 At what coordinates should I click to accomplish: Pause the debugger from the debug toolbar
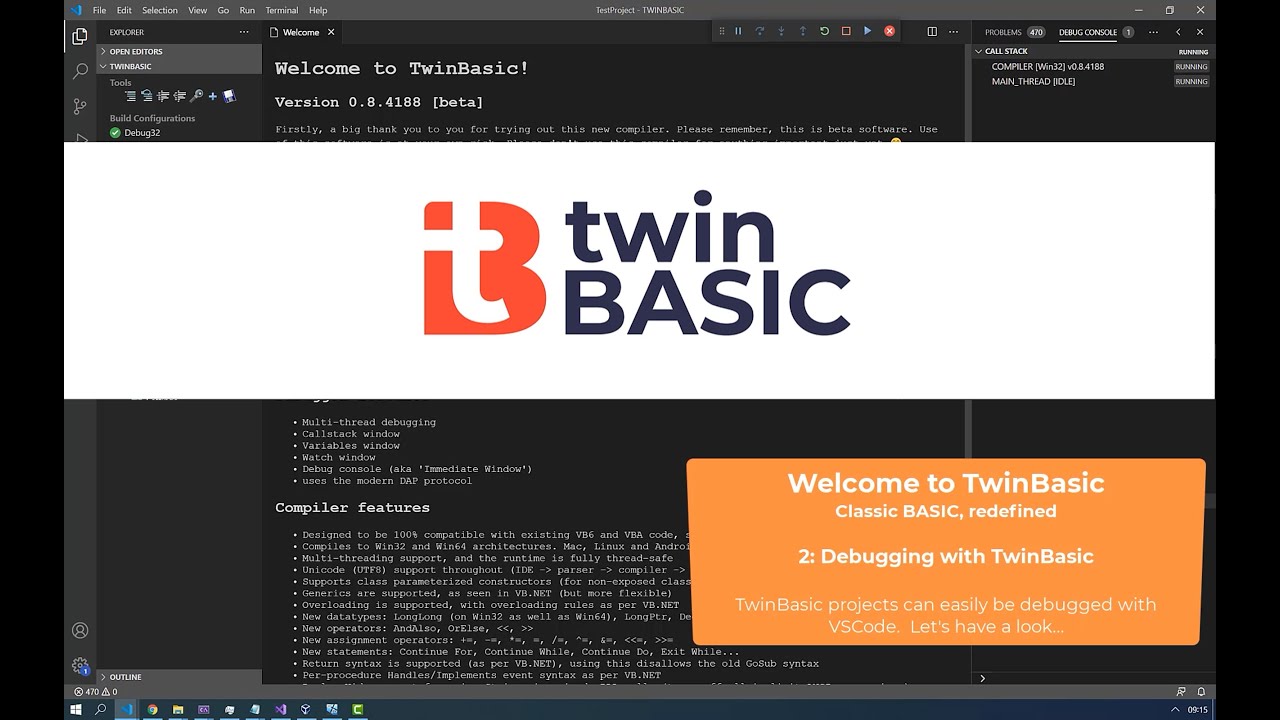(738, 31)
